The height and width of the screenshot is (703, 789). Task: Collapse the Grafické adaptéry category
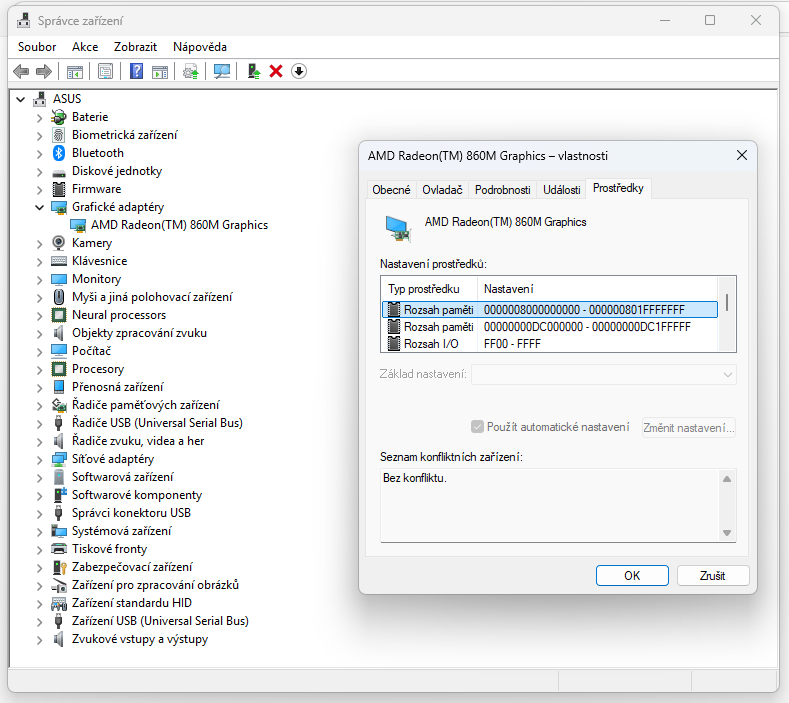(39, 207)
